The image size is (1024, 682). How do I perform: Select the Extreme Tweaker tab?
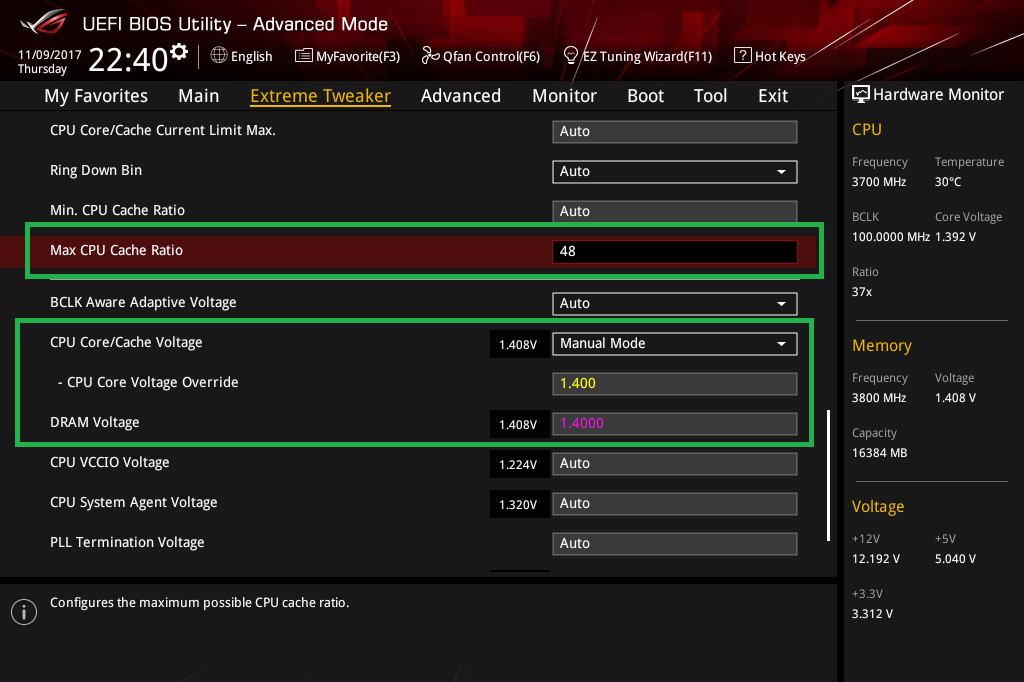coord(321,96)
